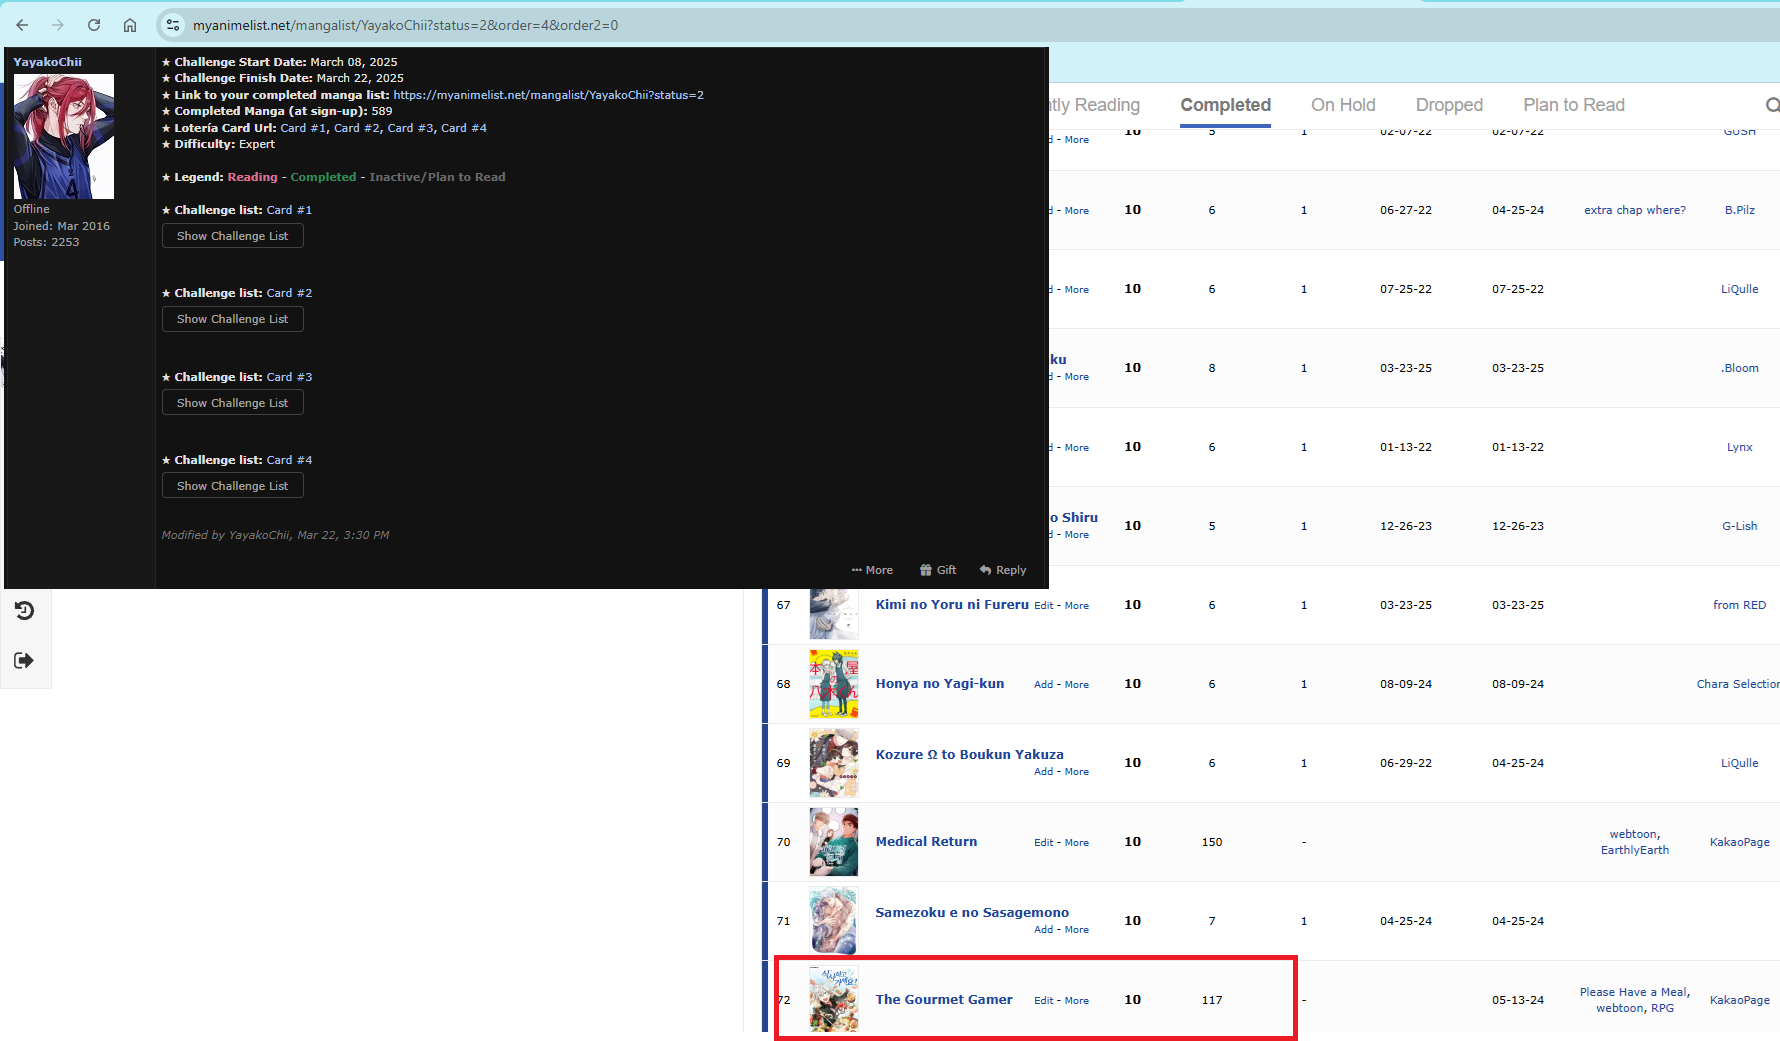Expand Show Challenge List for Card #4
The height and width of the screenshot is (1041, 1780).
click(x=233, y=486)
